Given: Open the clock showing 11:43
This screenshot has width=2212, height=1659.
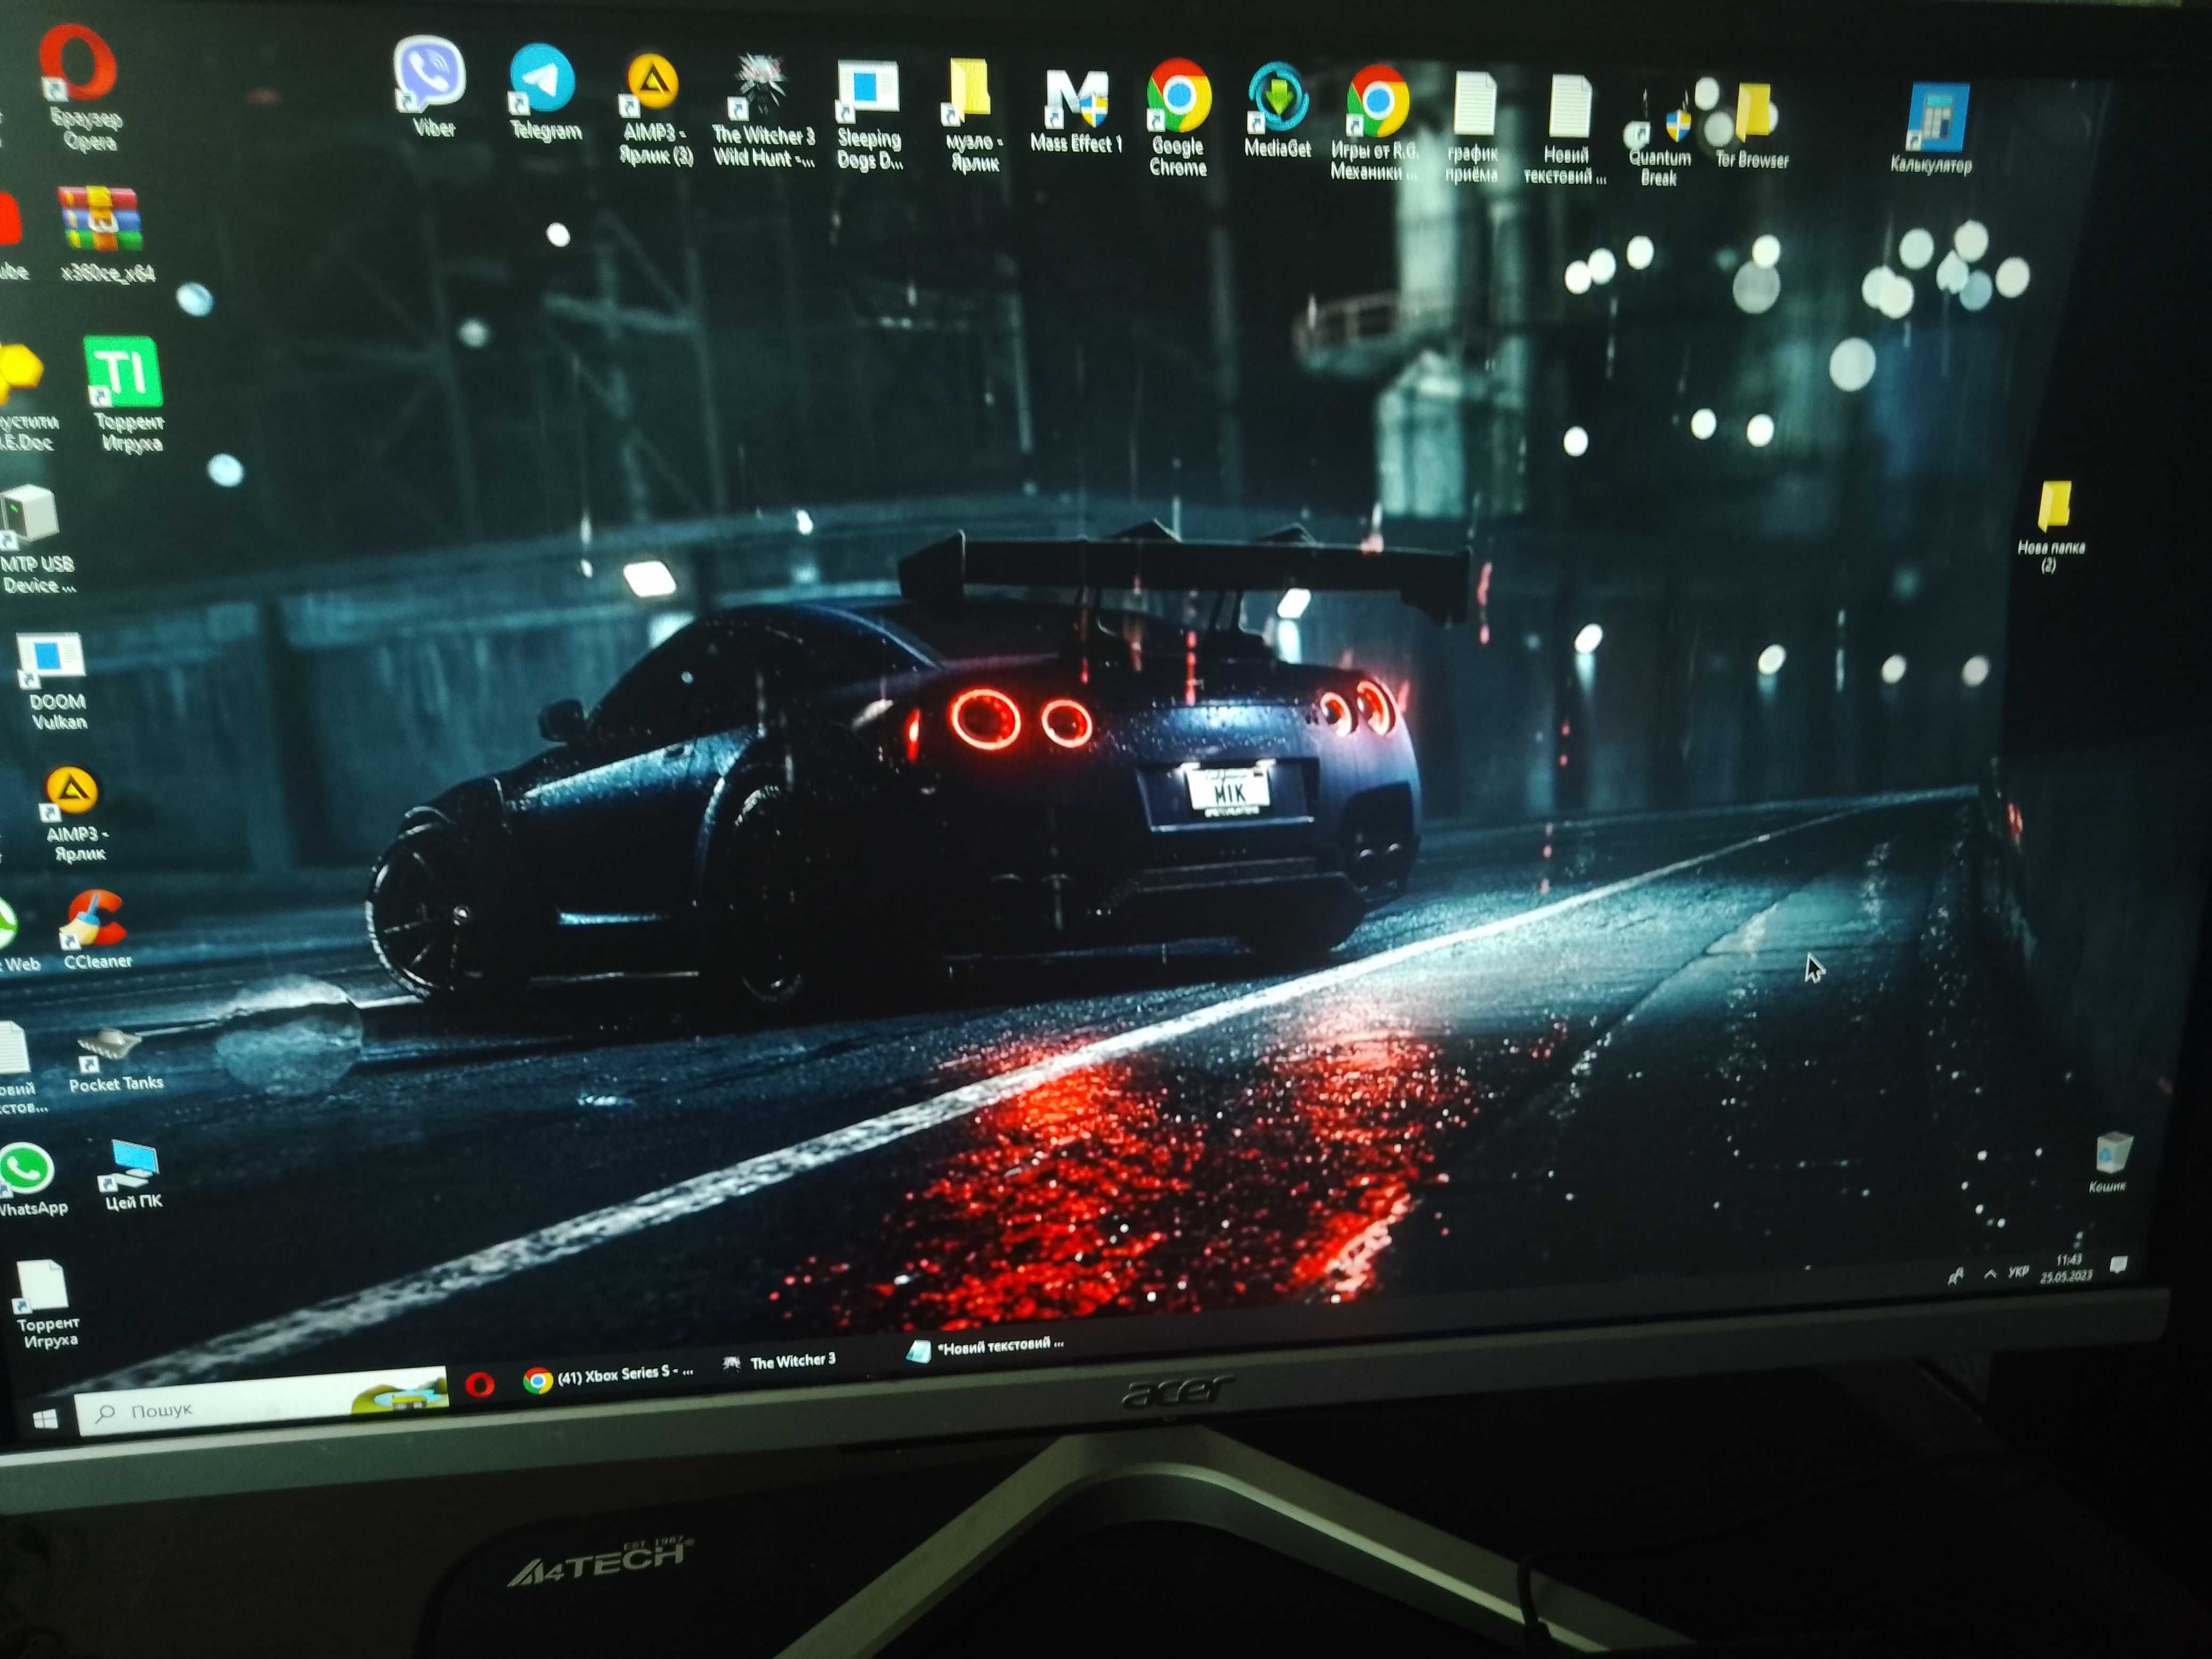Looking at the screenshot, I should (2067, 1268).
